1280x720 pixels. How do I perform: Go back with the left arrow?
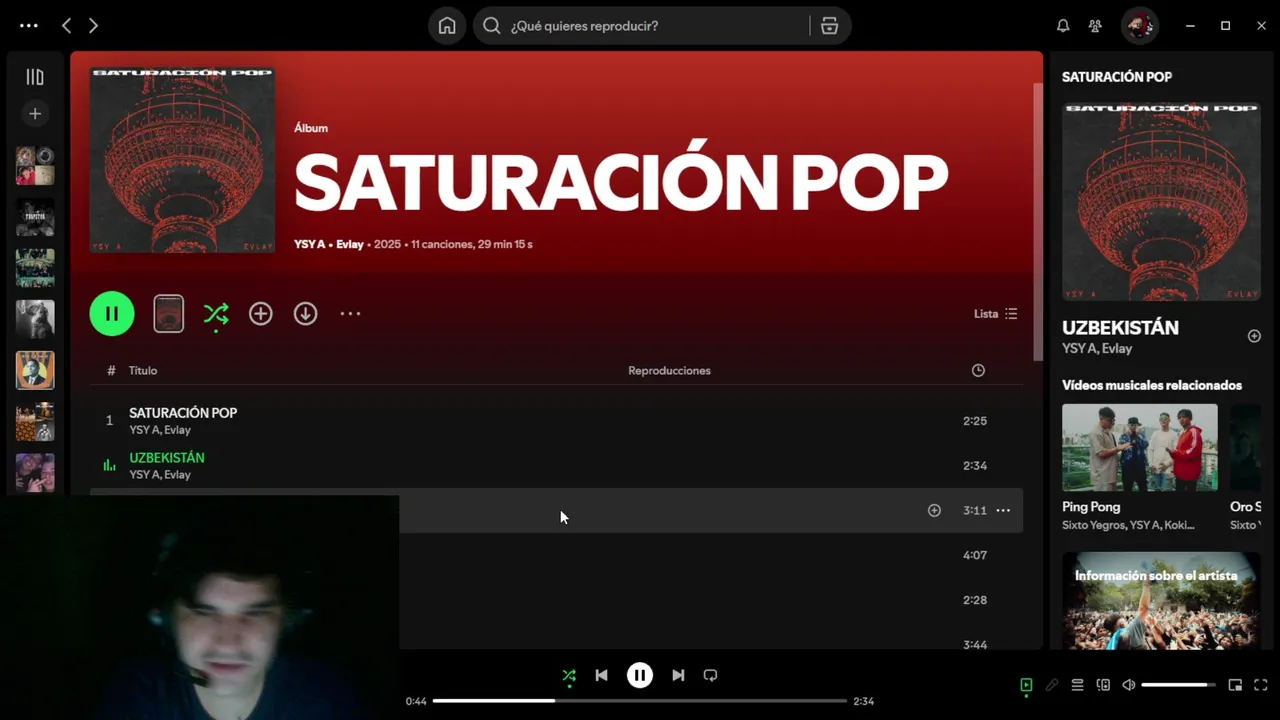pyautogui.click(x=66, y=26)
